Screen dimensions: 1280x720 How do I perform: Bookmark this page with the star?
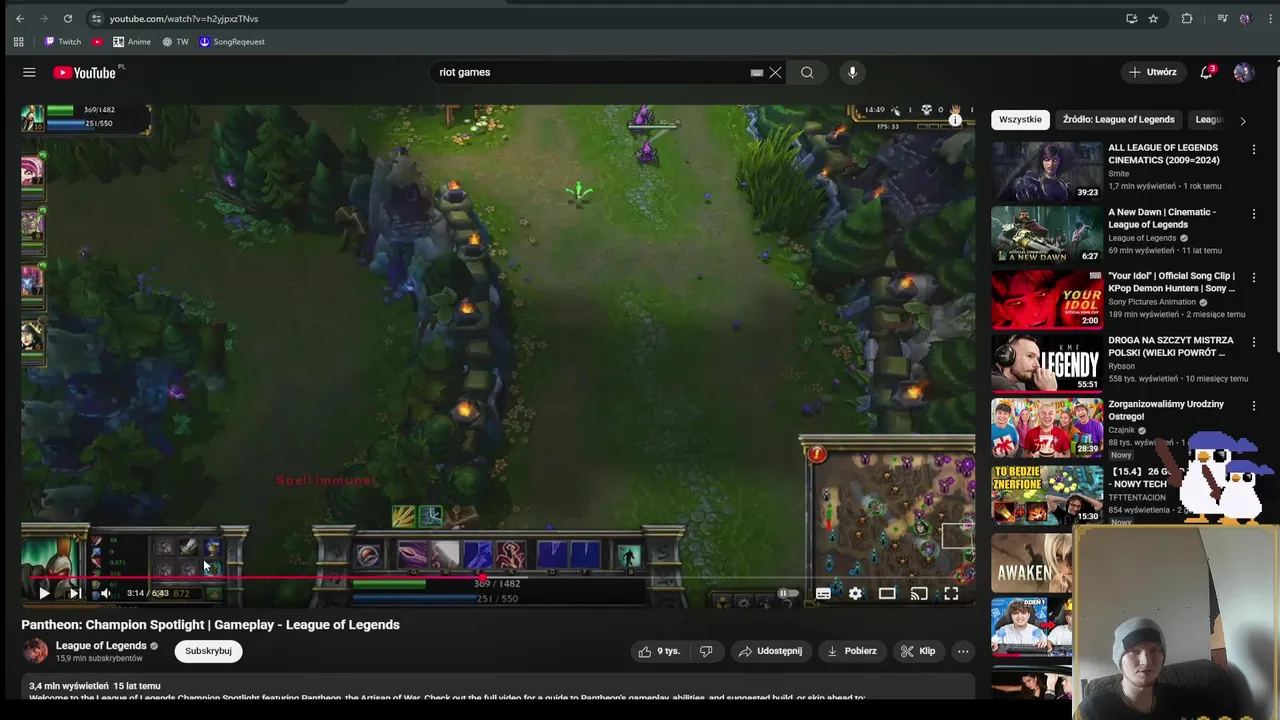click(x=1153, y=18)
